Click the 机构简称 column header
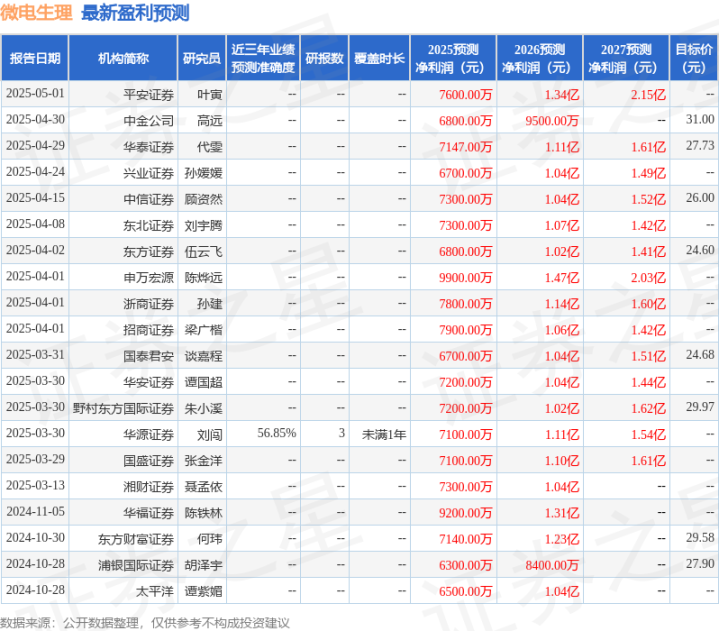The width and height of the screenshot is (719, 631). click(123, 58)
